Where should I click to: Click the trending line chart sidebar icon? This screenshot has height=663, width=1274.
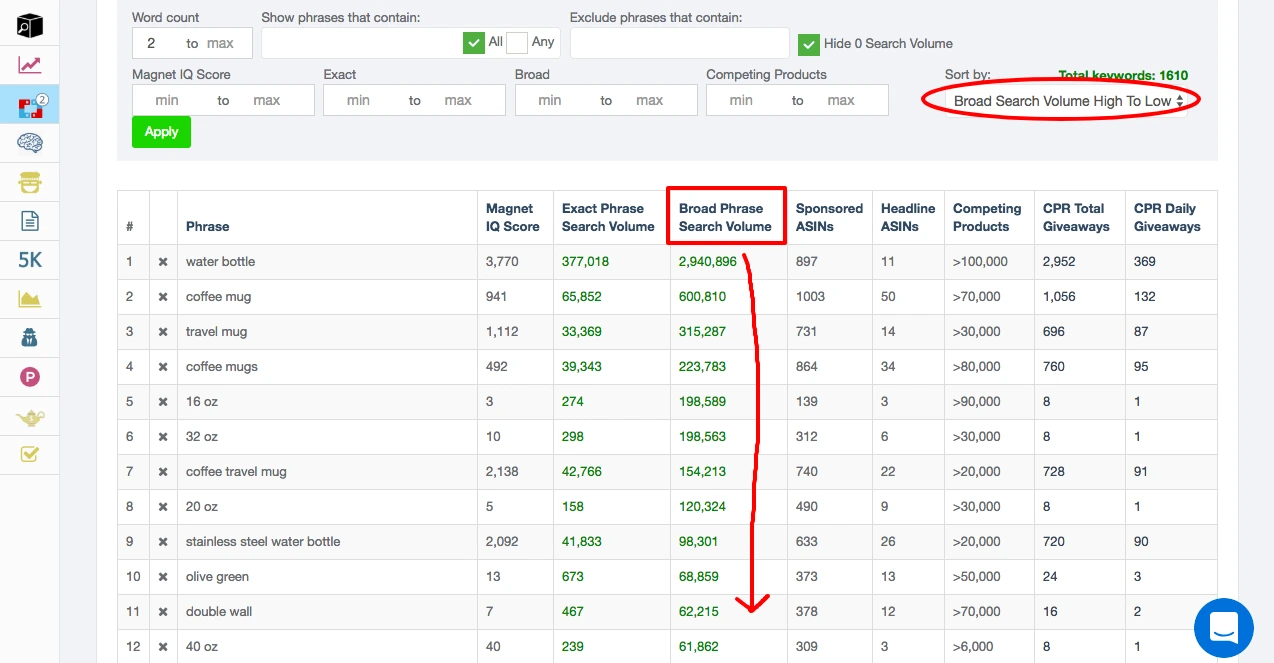point(30,65)
